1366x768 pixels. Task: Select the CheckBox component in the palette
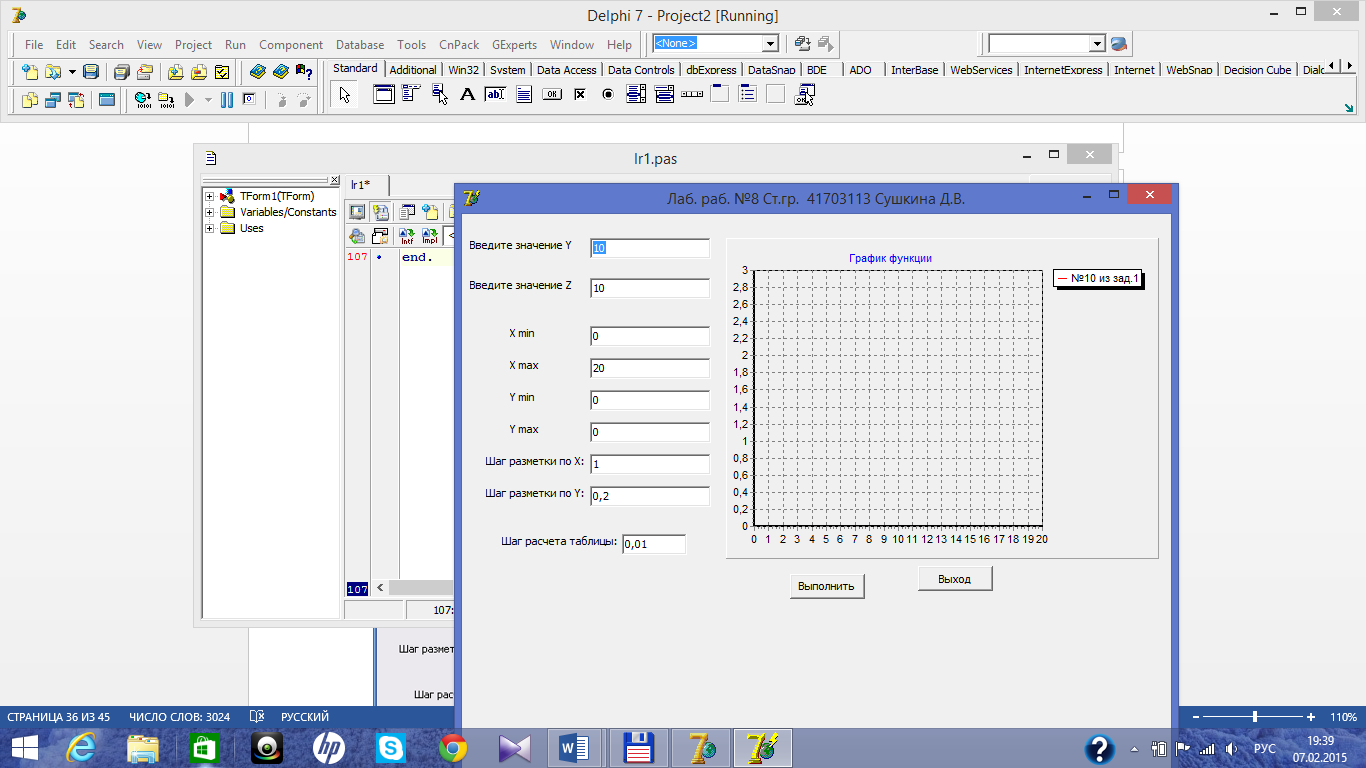click(579, 95)
